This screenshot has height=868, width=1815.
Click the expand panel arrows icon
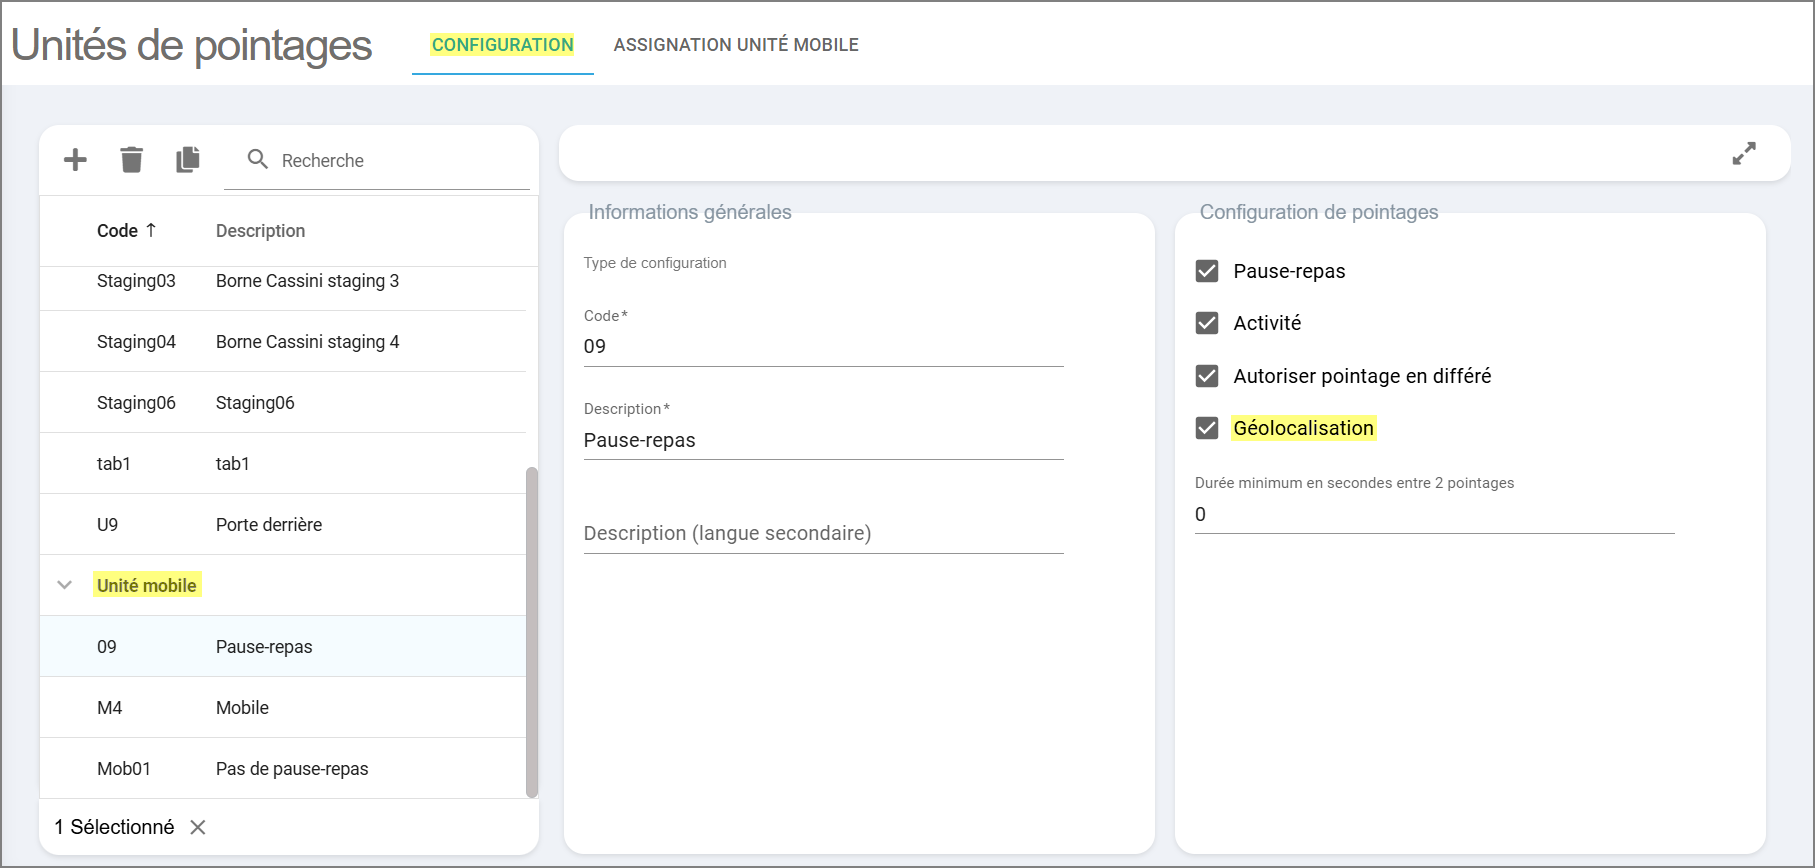coord(1744,154)
